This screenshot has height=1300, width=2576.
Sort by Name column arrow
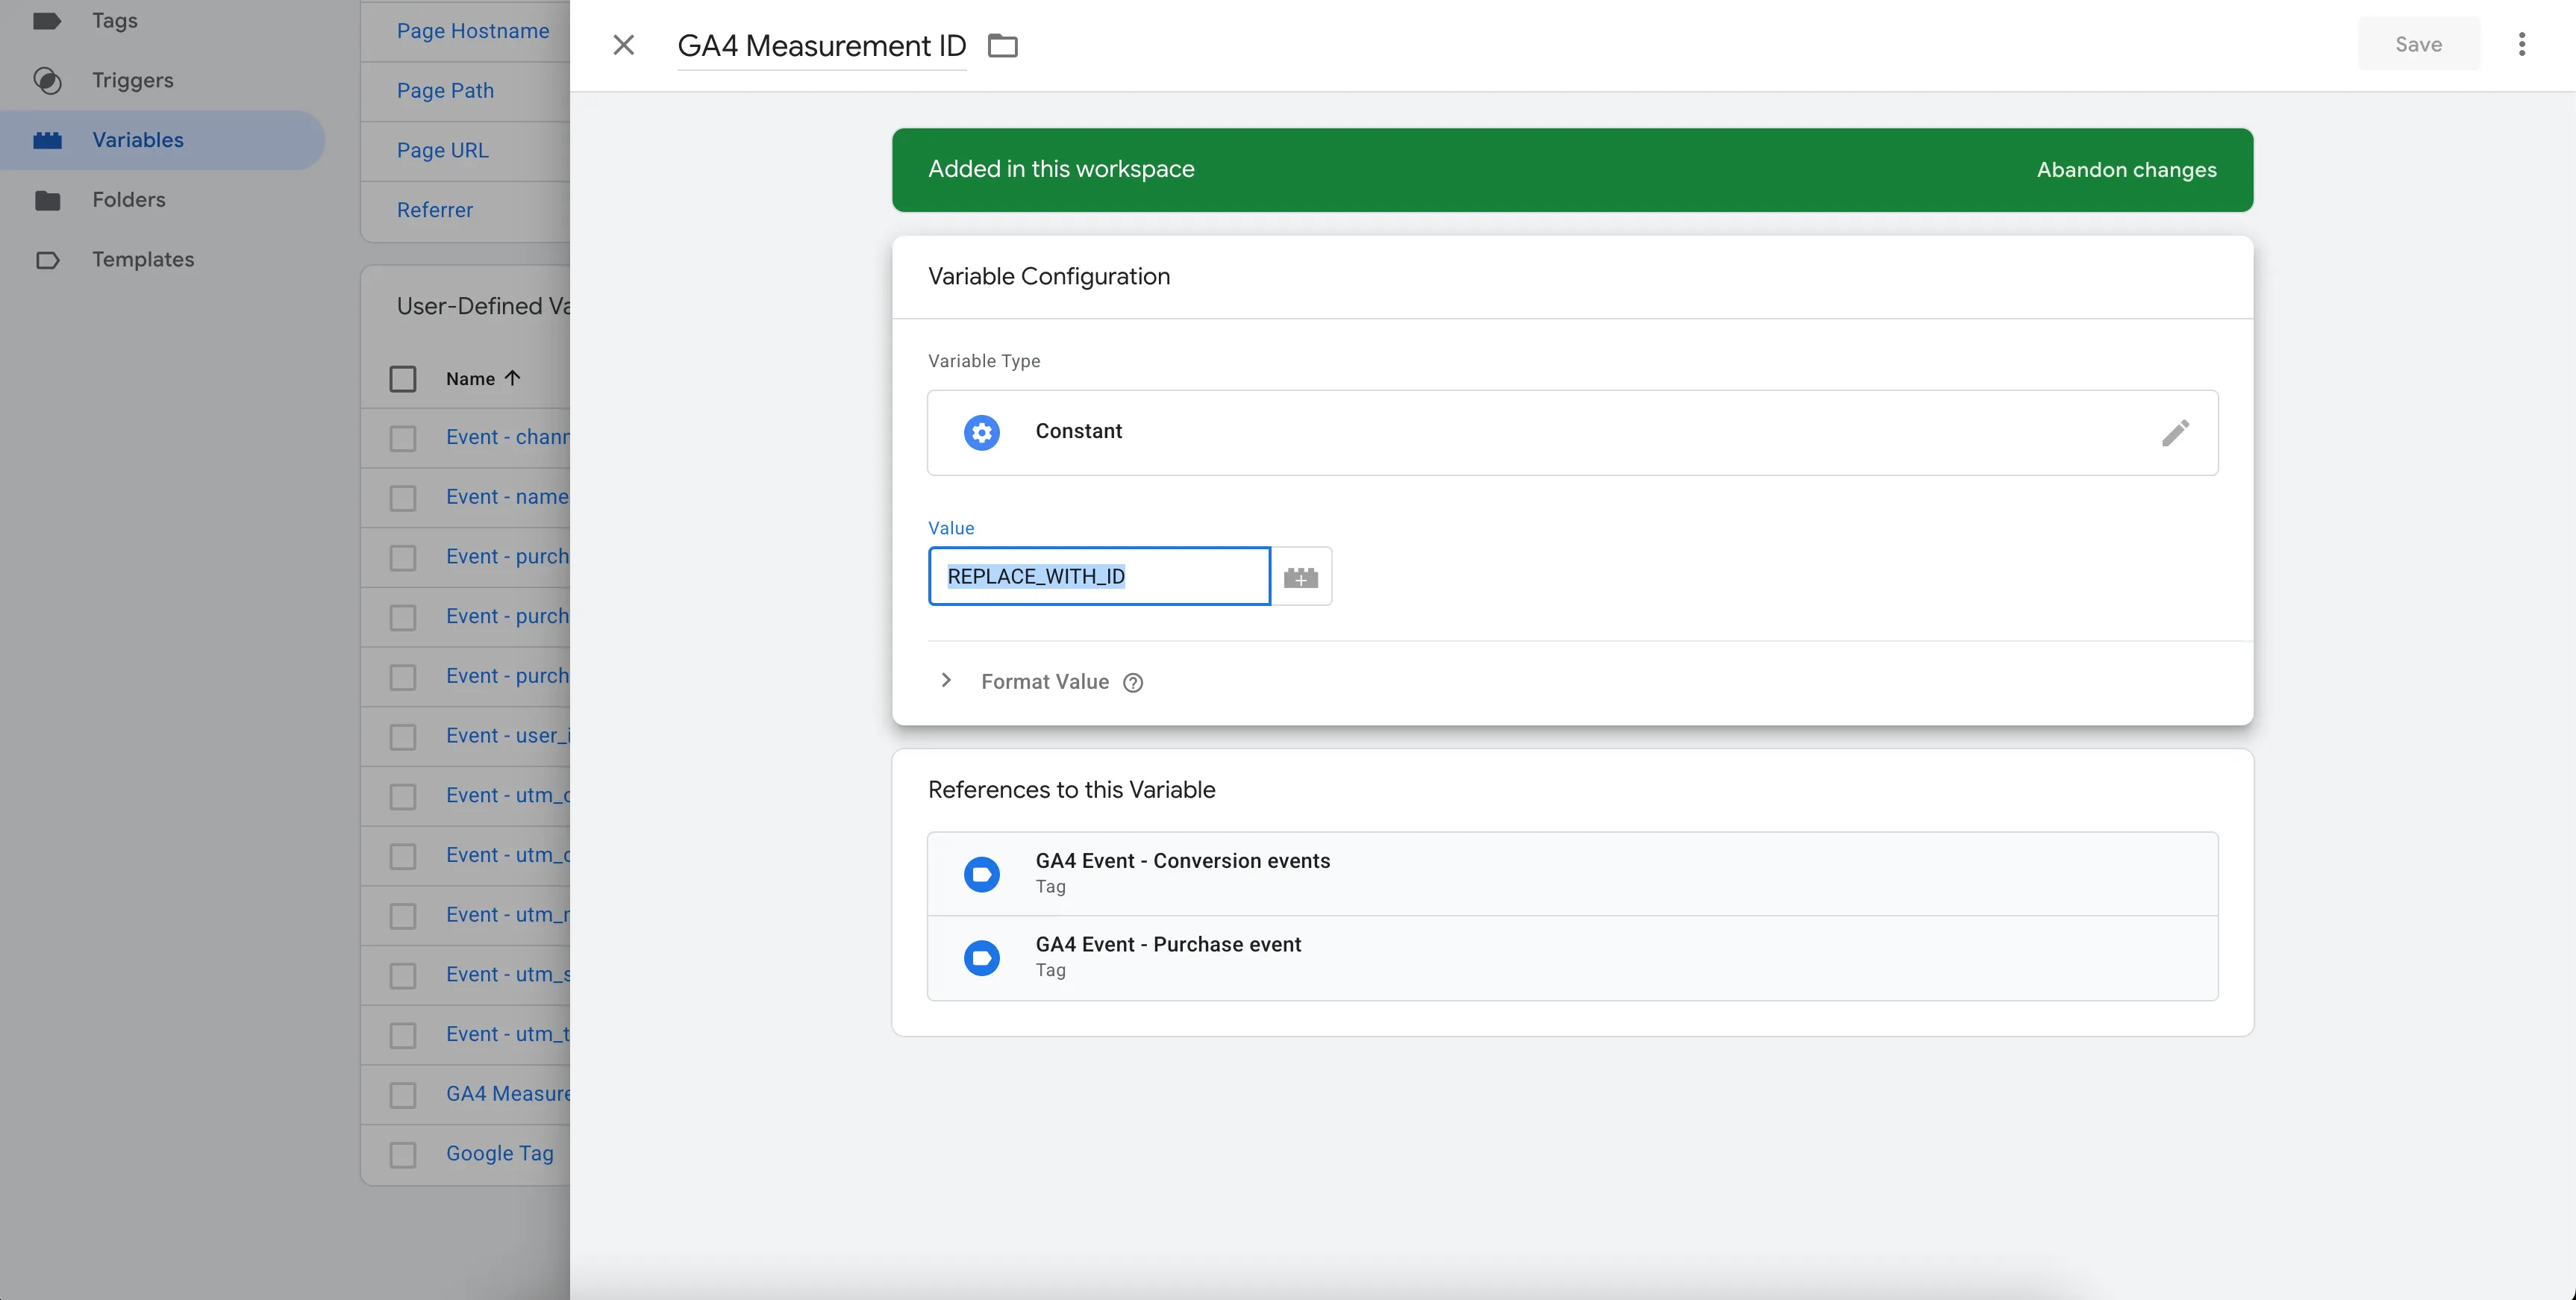513,378
